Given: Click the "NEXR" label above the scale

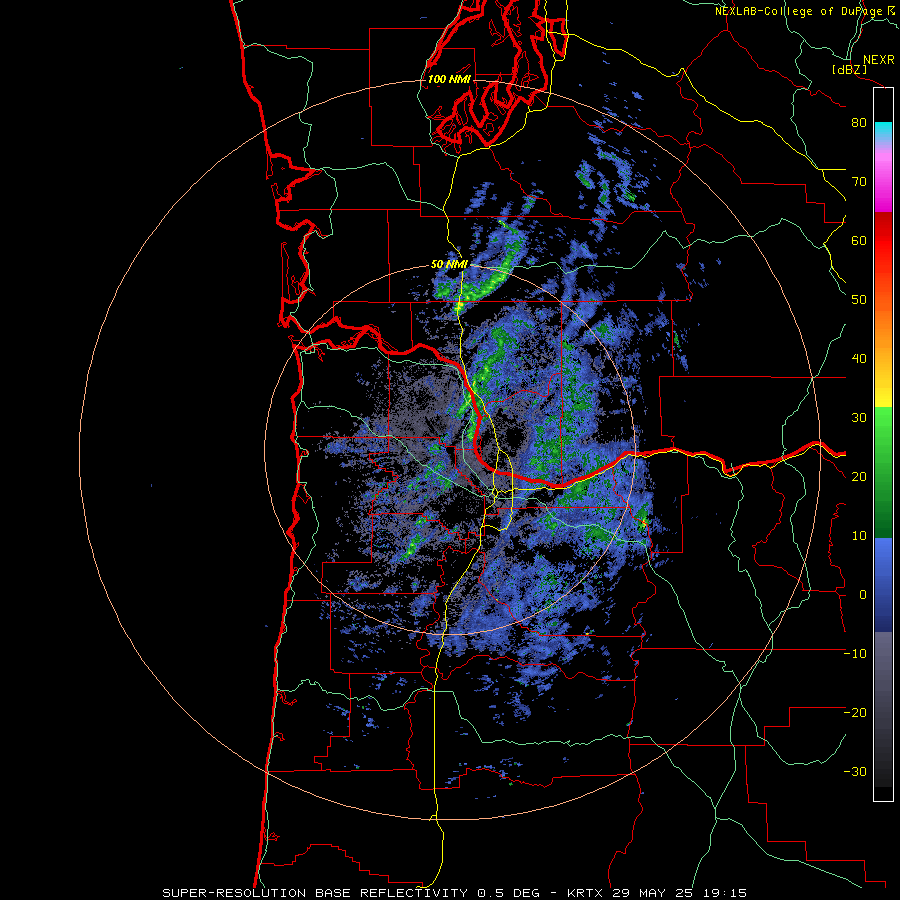Looking at the screenshot, I should pos(879,60).
